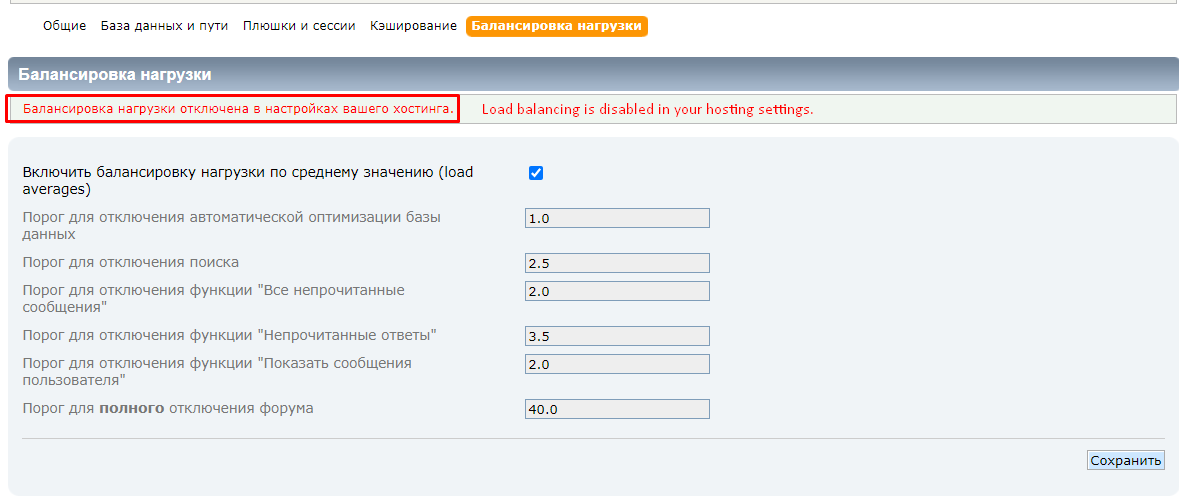Click the Балансировка нагрузки section header
The width and height of the screenshot is (1193, 502).
tap(115, 75)
